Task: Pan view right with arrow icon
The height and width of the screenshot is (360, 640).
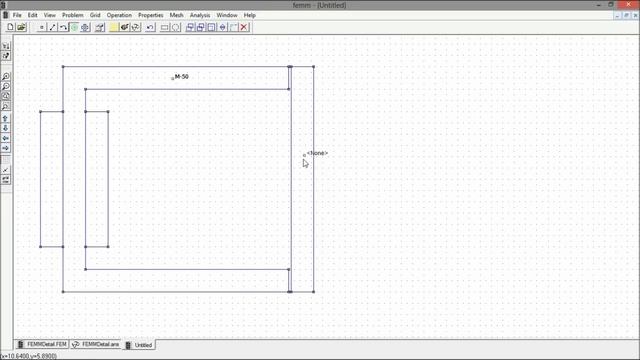Action: tap(6, 148)
